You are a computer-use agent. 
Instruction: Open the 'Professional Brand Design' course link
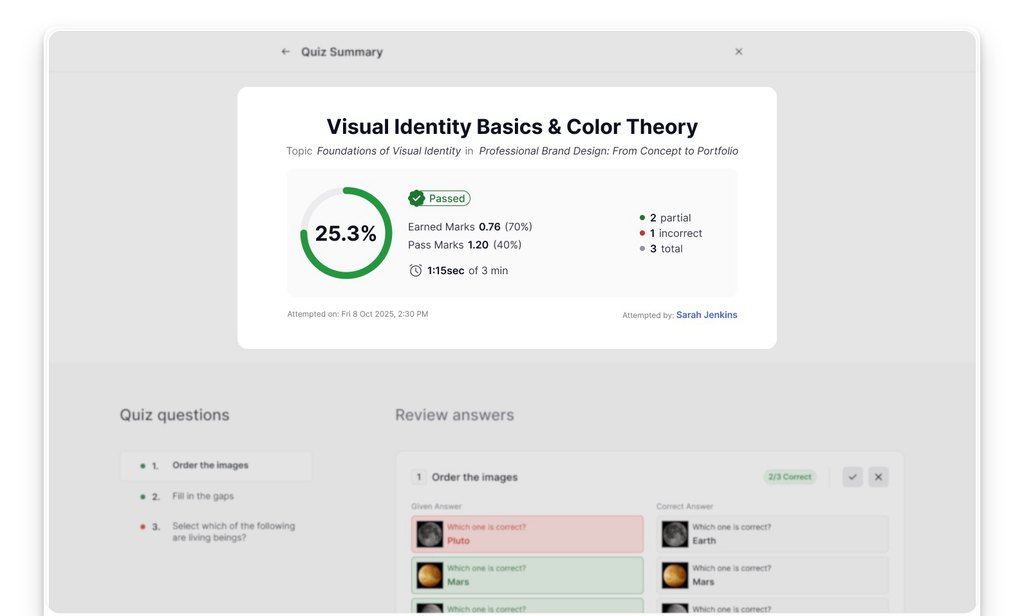[609, 151]
